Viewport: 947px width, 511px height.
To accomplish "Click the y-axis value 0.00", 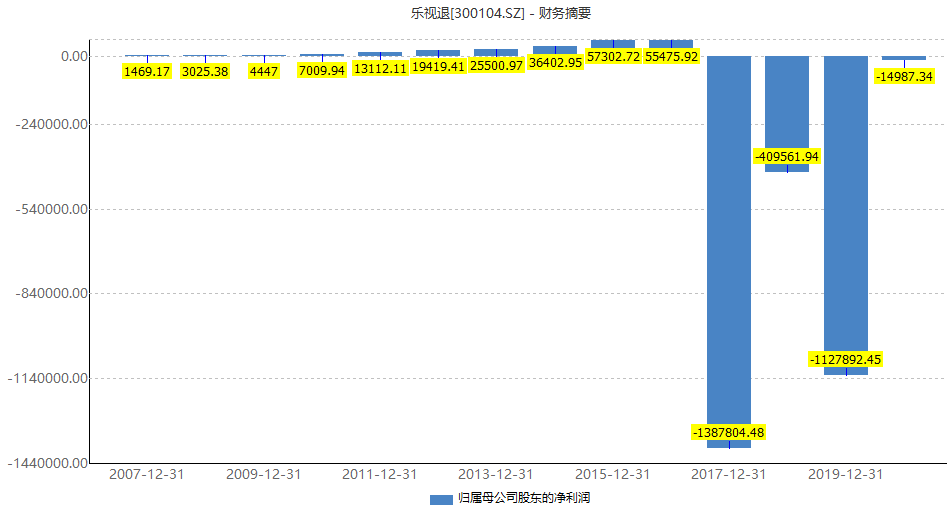I will point(74,56).
